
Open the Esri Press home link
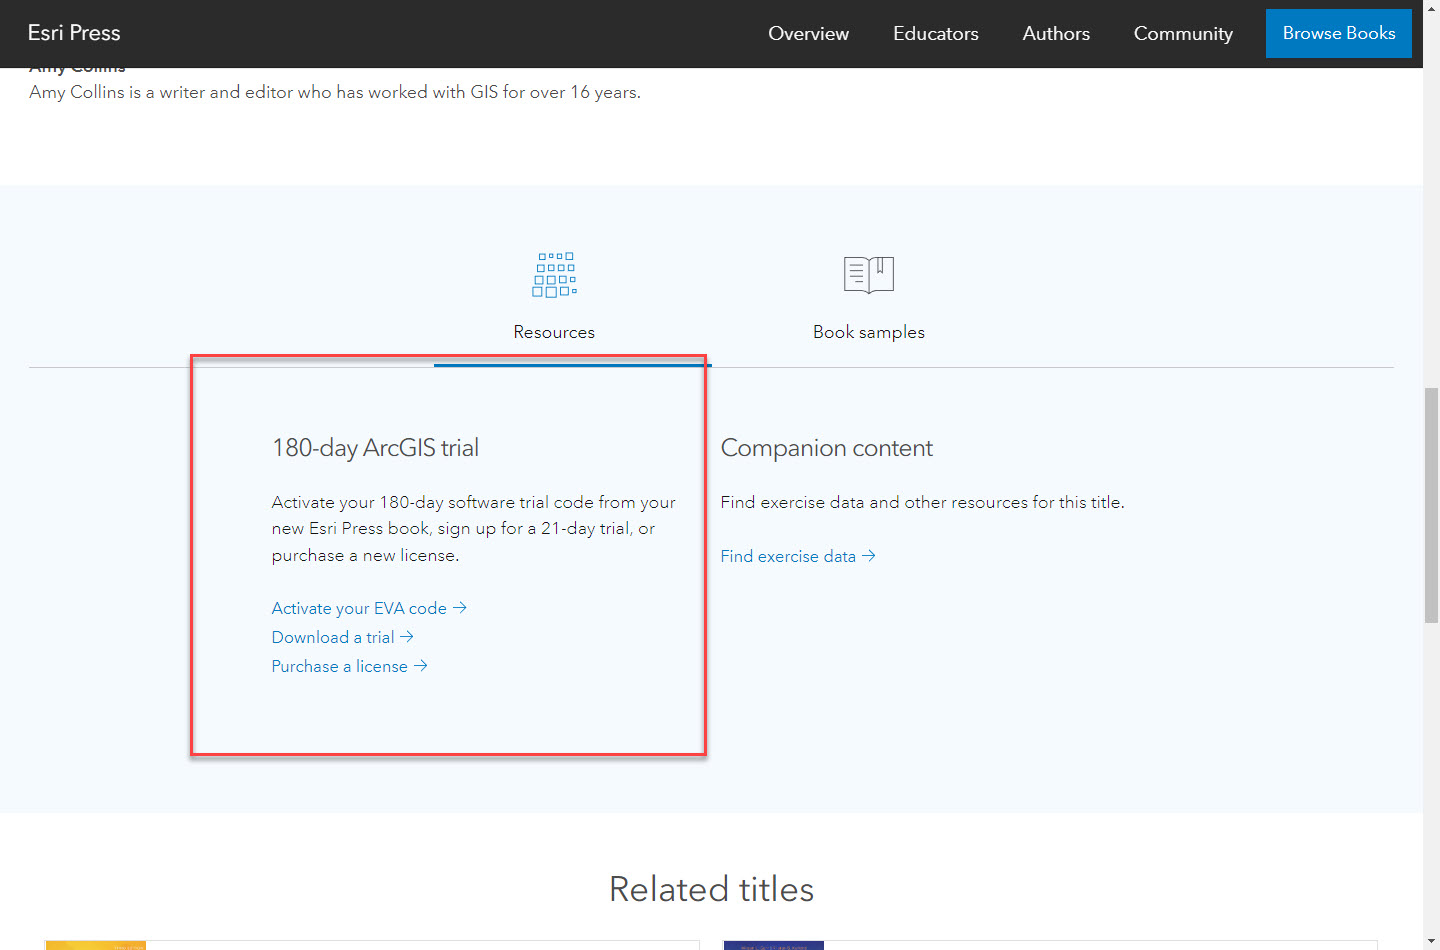click(74, 33)
